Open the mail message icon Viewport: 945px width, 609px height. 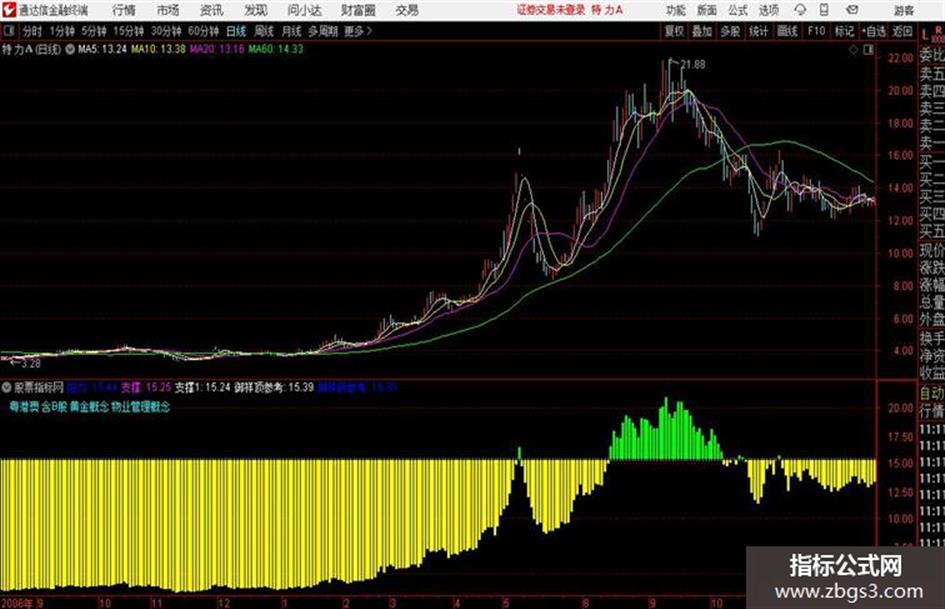click(852, 10)
